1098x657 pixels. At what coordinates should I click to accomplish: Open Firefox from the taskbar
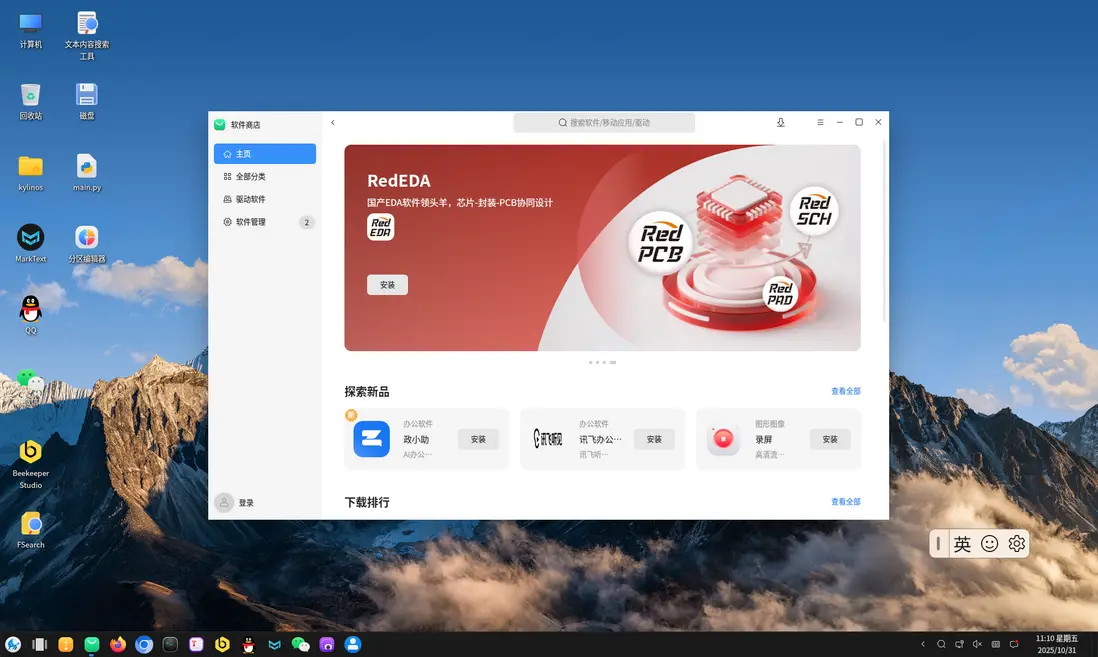pos(118,644)
